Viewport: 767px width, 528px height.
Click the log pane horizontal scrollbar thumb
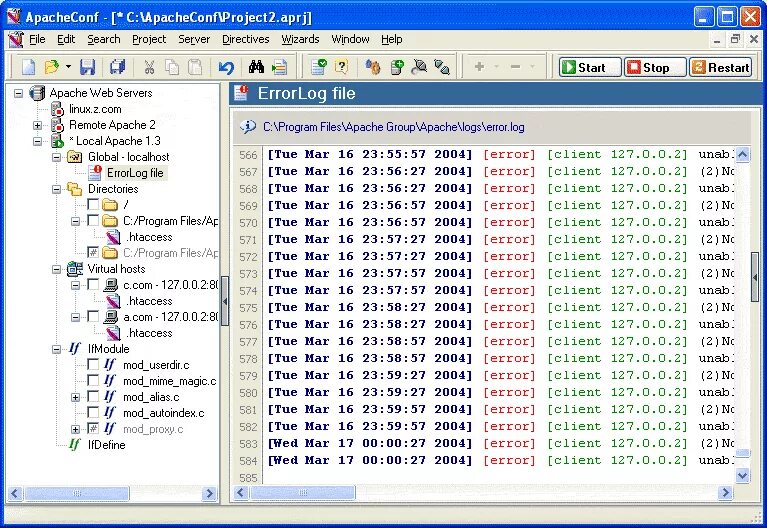303,492
